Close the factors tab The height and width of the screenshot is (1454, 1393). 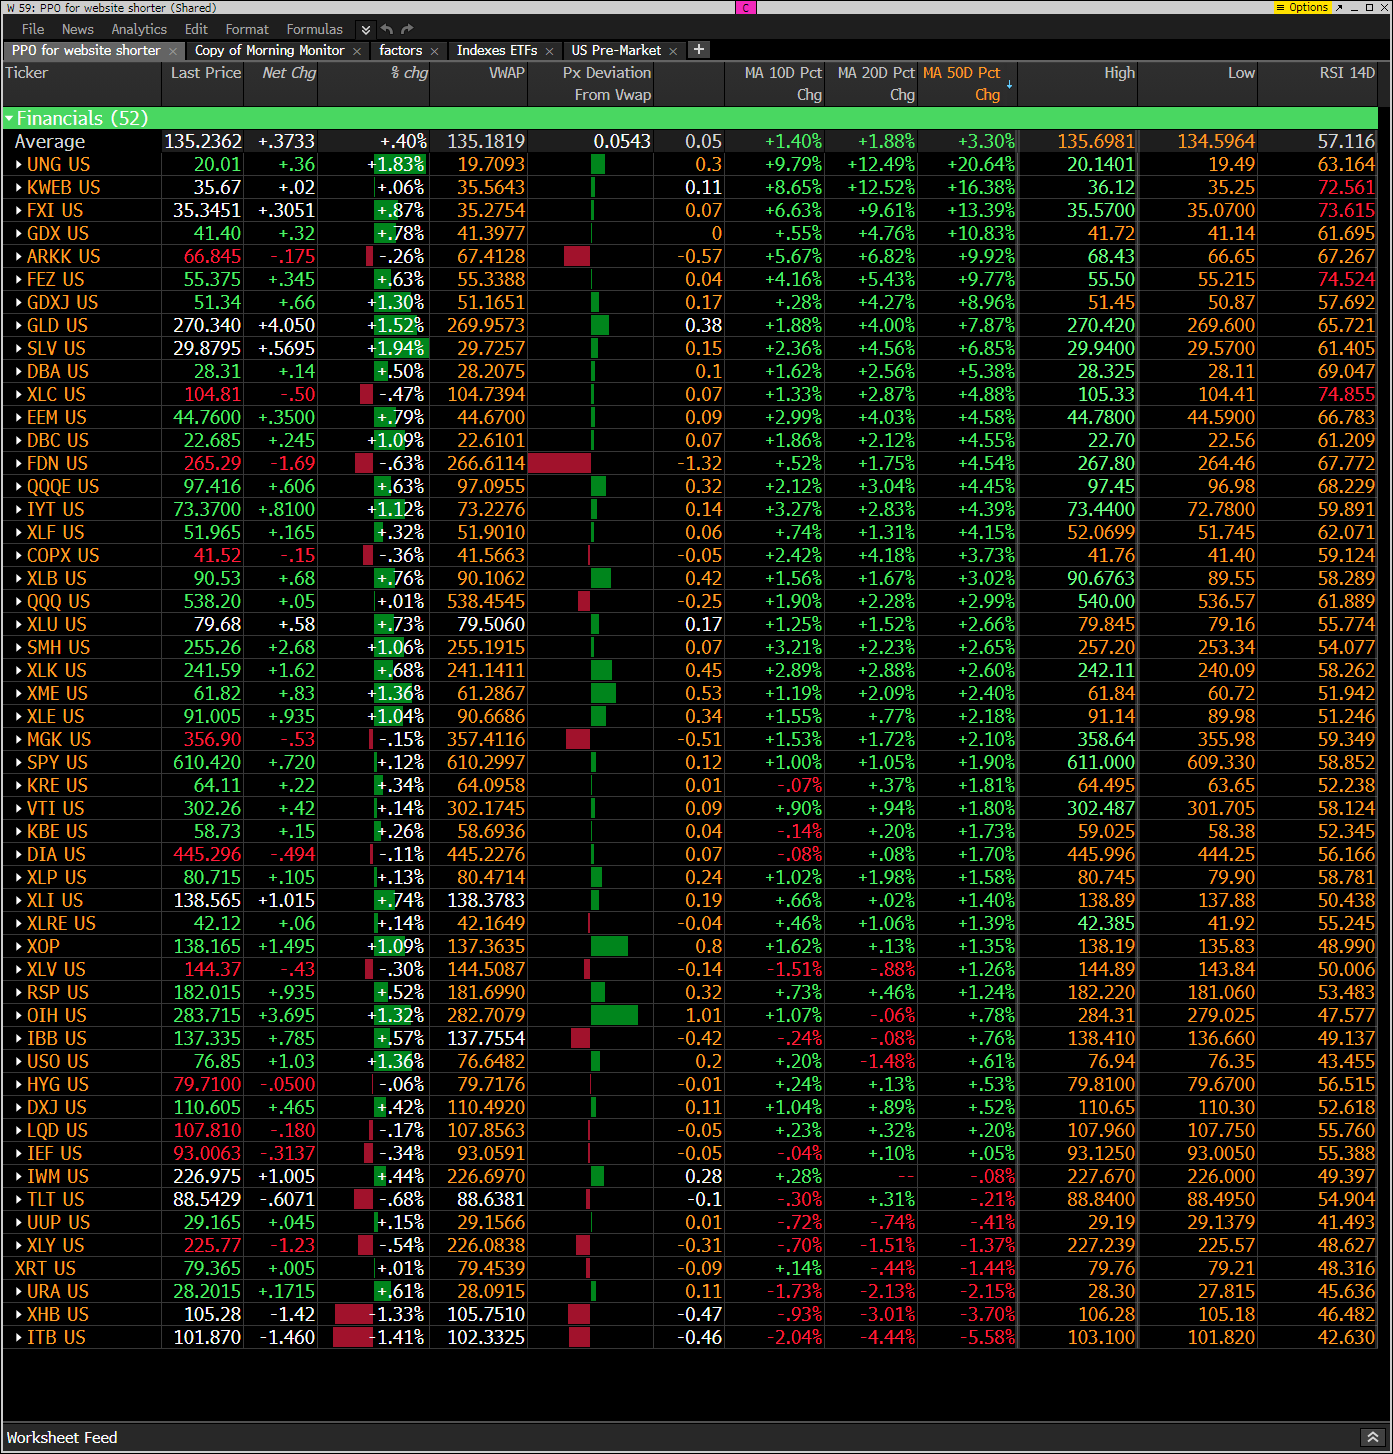click(x=435, y=51)
